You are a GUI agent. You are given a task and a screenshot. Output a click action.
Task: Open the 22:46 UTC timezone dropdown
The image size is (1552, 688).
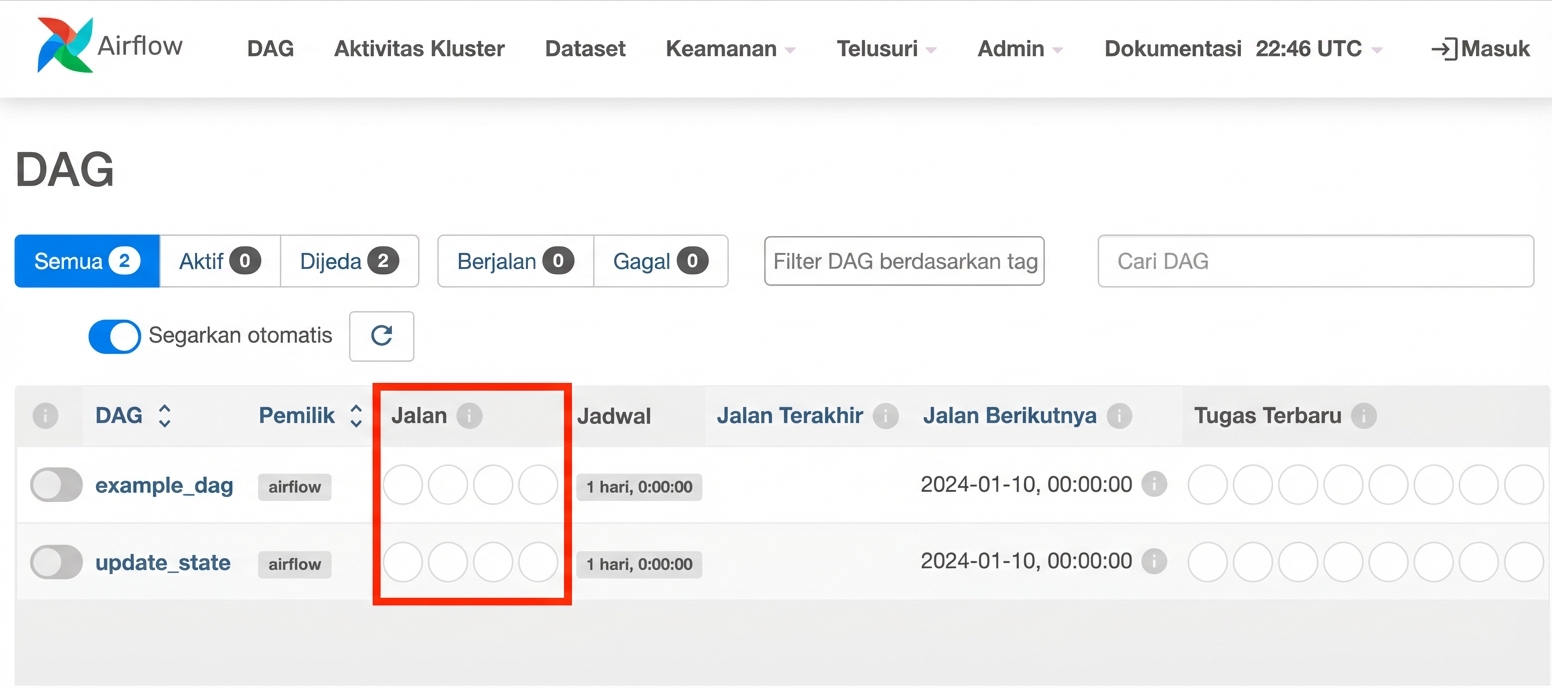click(x=1319, y=49)
